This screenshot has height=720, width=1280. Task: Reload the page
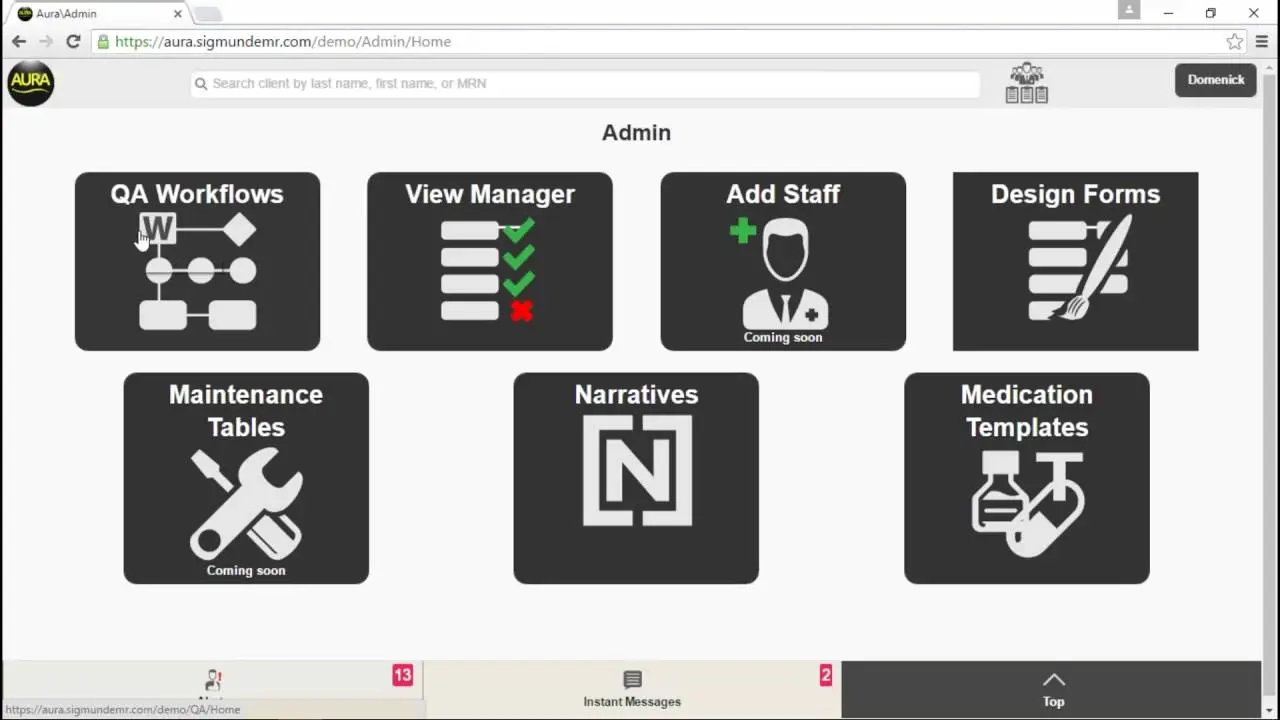(73, 41)
